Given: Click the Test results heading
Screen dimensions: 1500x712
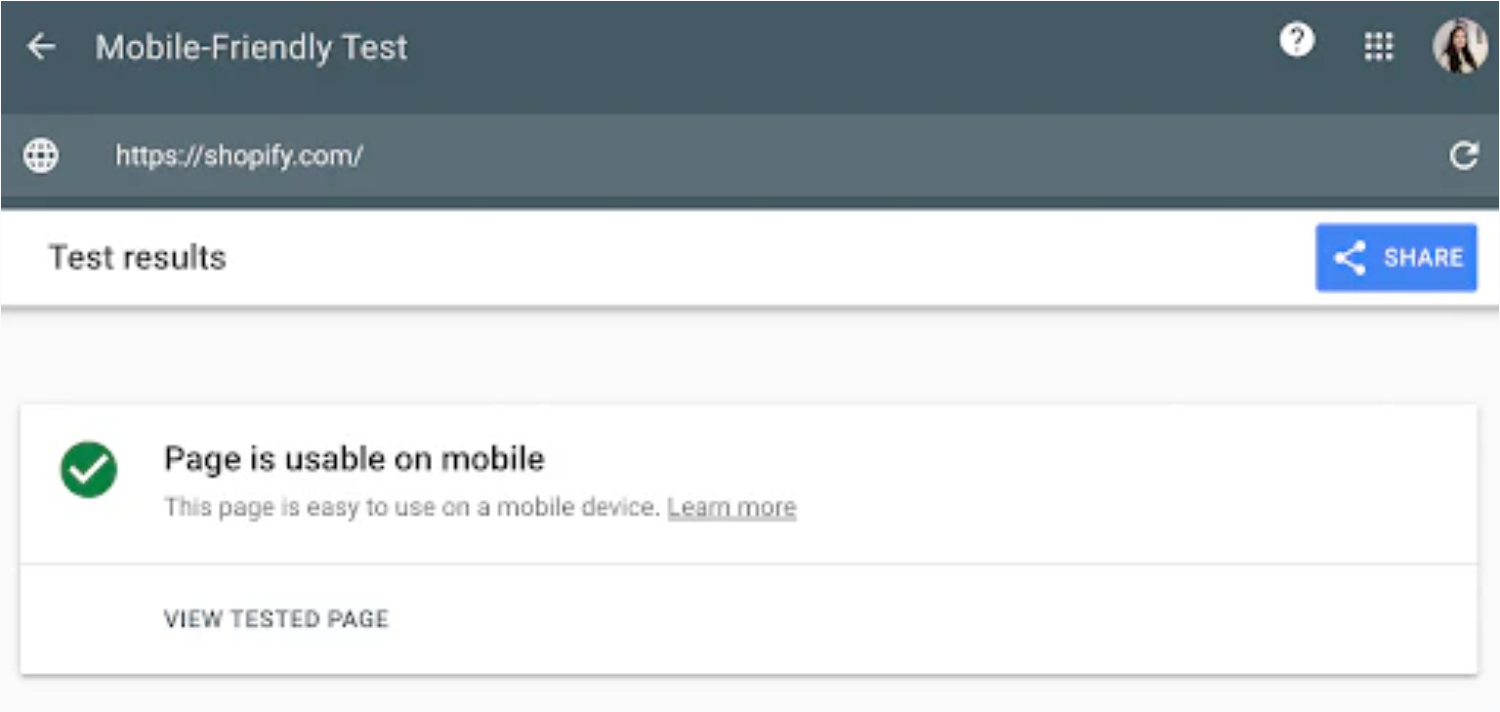Looking at the screenshot, I should coord(138,258).
